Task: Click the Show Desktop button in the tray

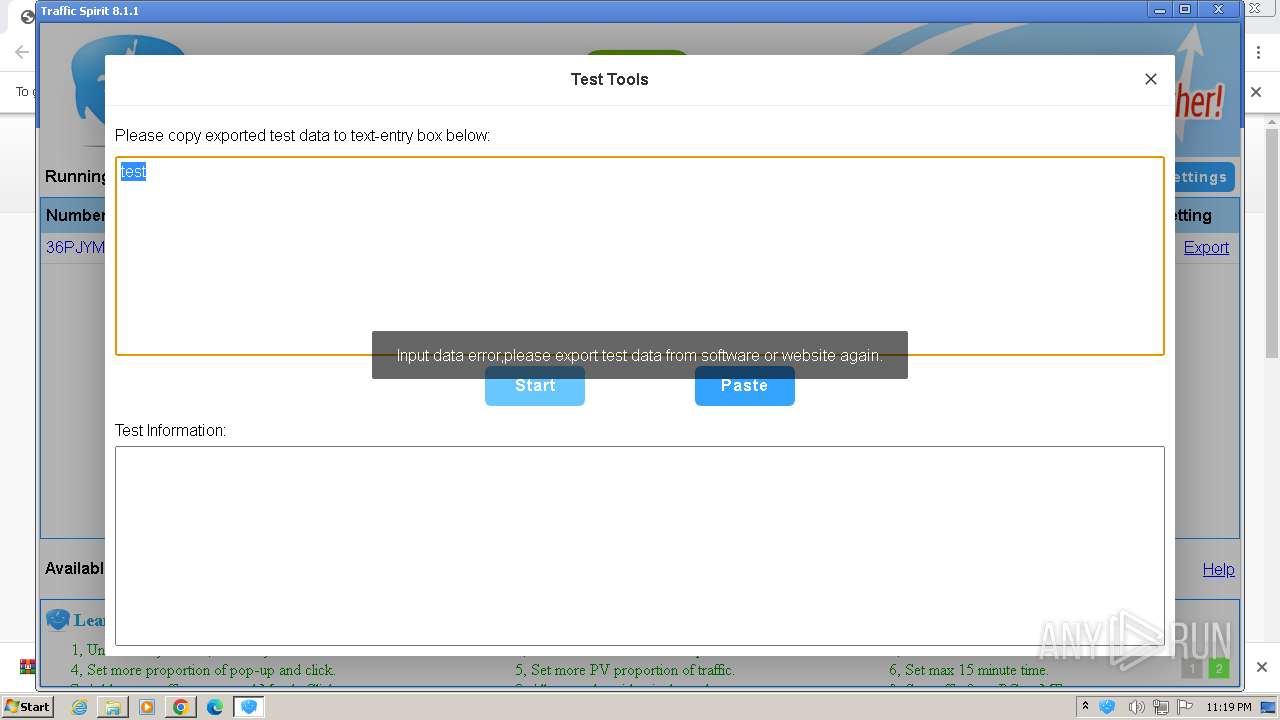Action: (1268, 707)
